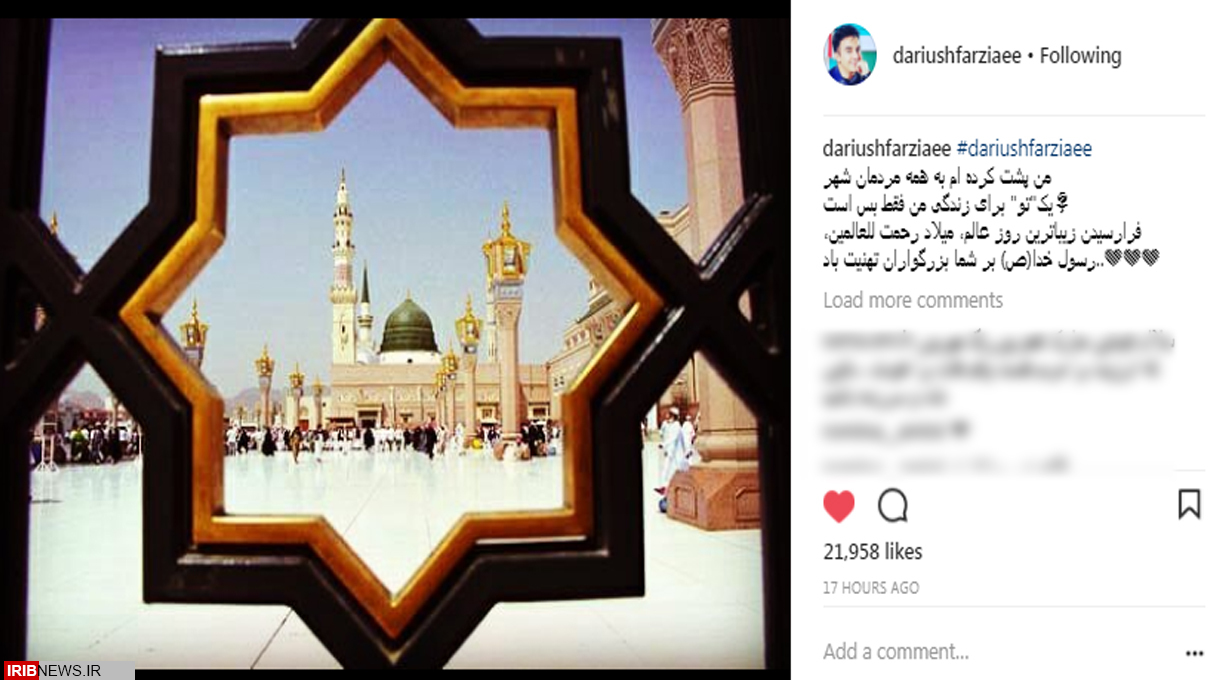Click the white minaret in photo

coord(343,268)
